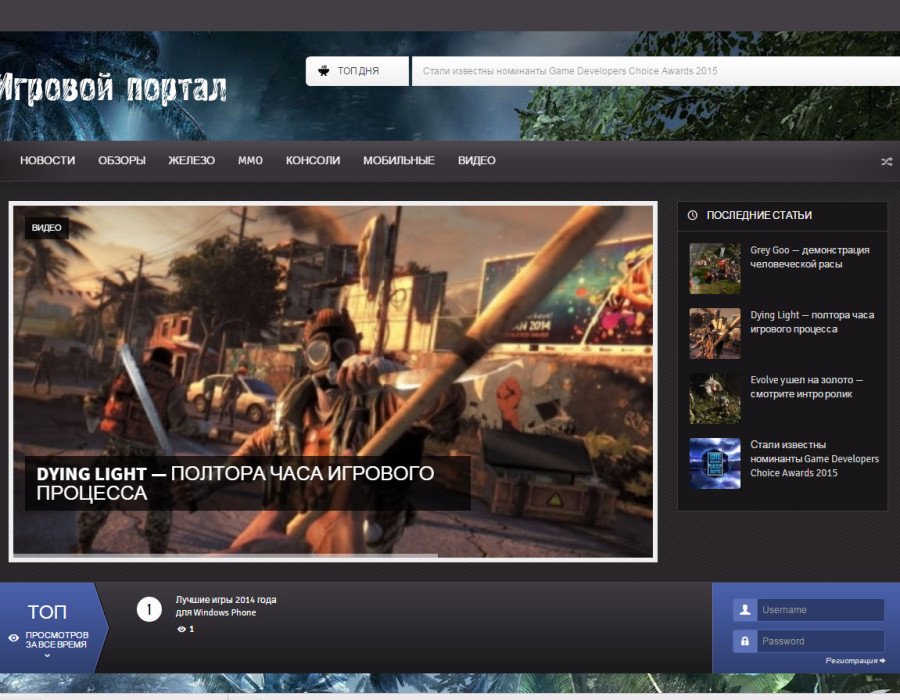The height and width of the screenshot is (700, 900).
Task: Click the arrow icon after Регистрация
Action: pos(882,660)
